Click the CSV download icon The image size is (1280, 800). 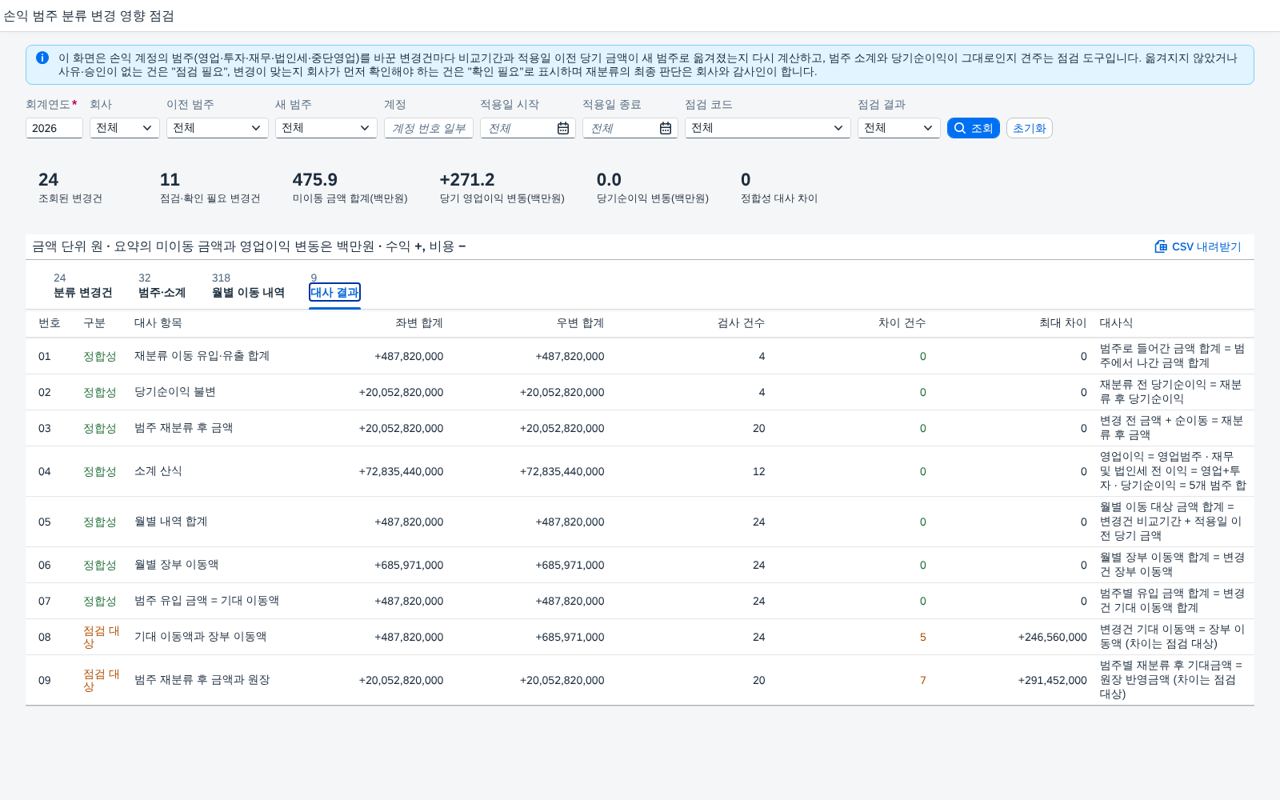click(1161, 246)
